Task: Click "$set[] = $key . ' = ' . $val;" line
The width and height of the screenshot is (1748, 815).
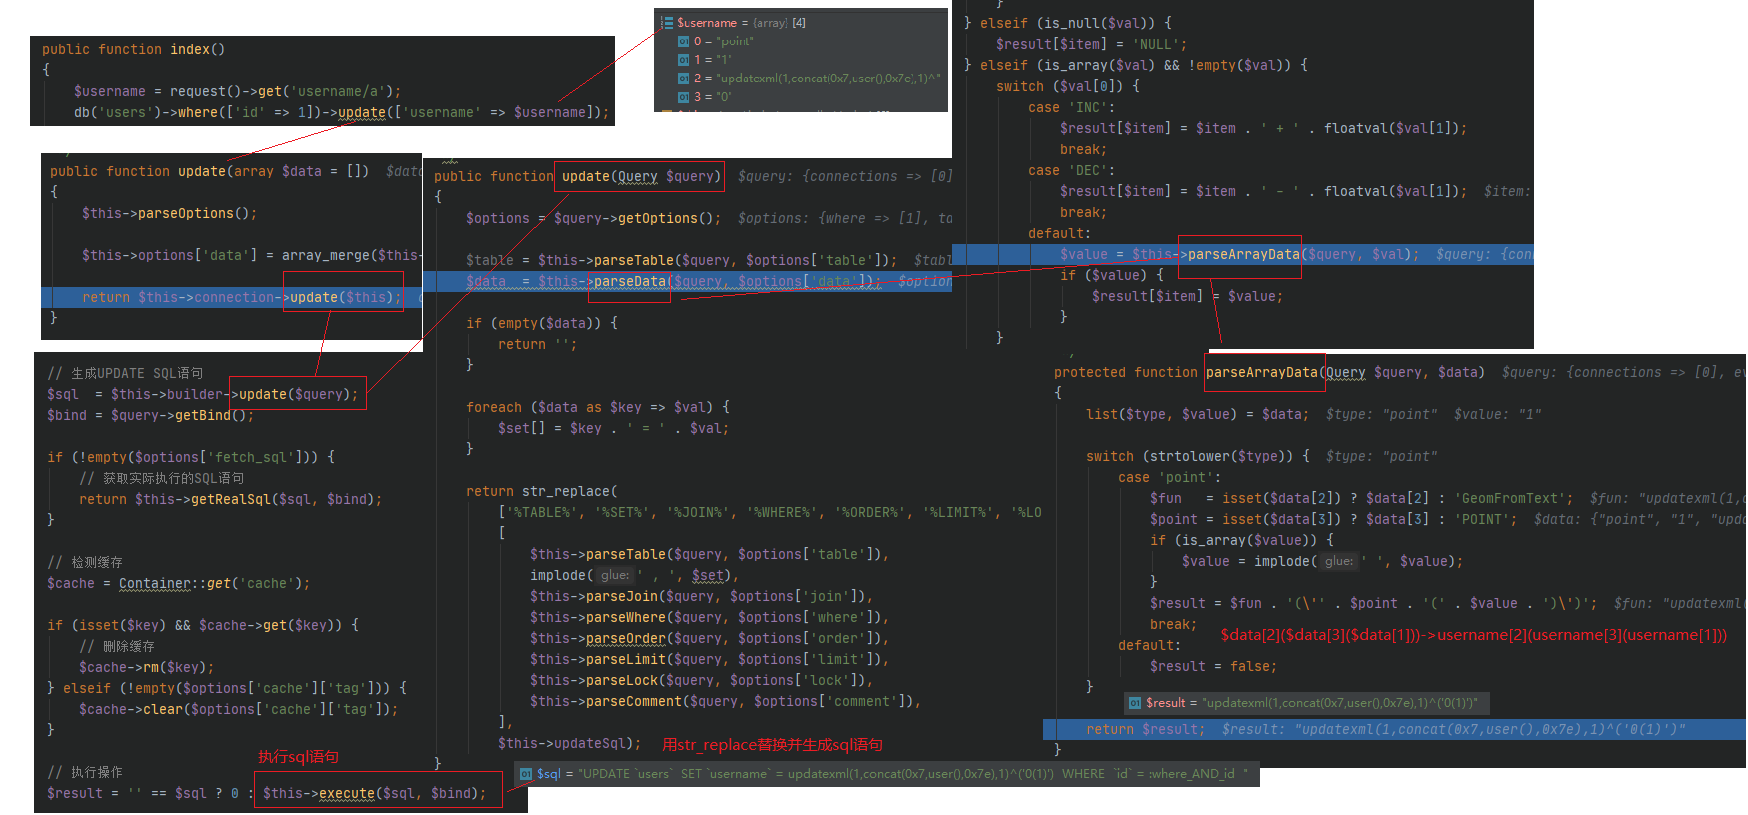Action: pyautogui.click(x=613, y=428)
